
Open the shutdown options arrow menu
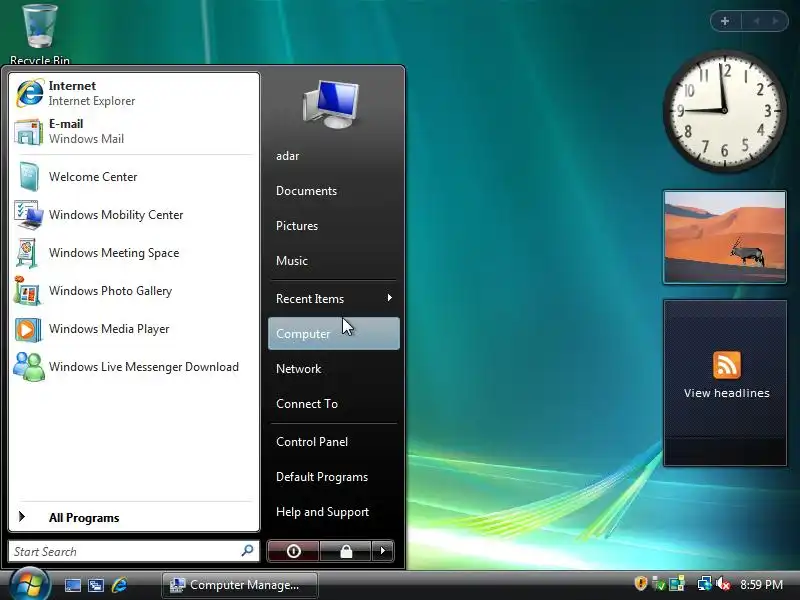pos(383,551)
